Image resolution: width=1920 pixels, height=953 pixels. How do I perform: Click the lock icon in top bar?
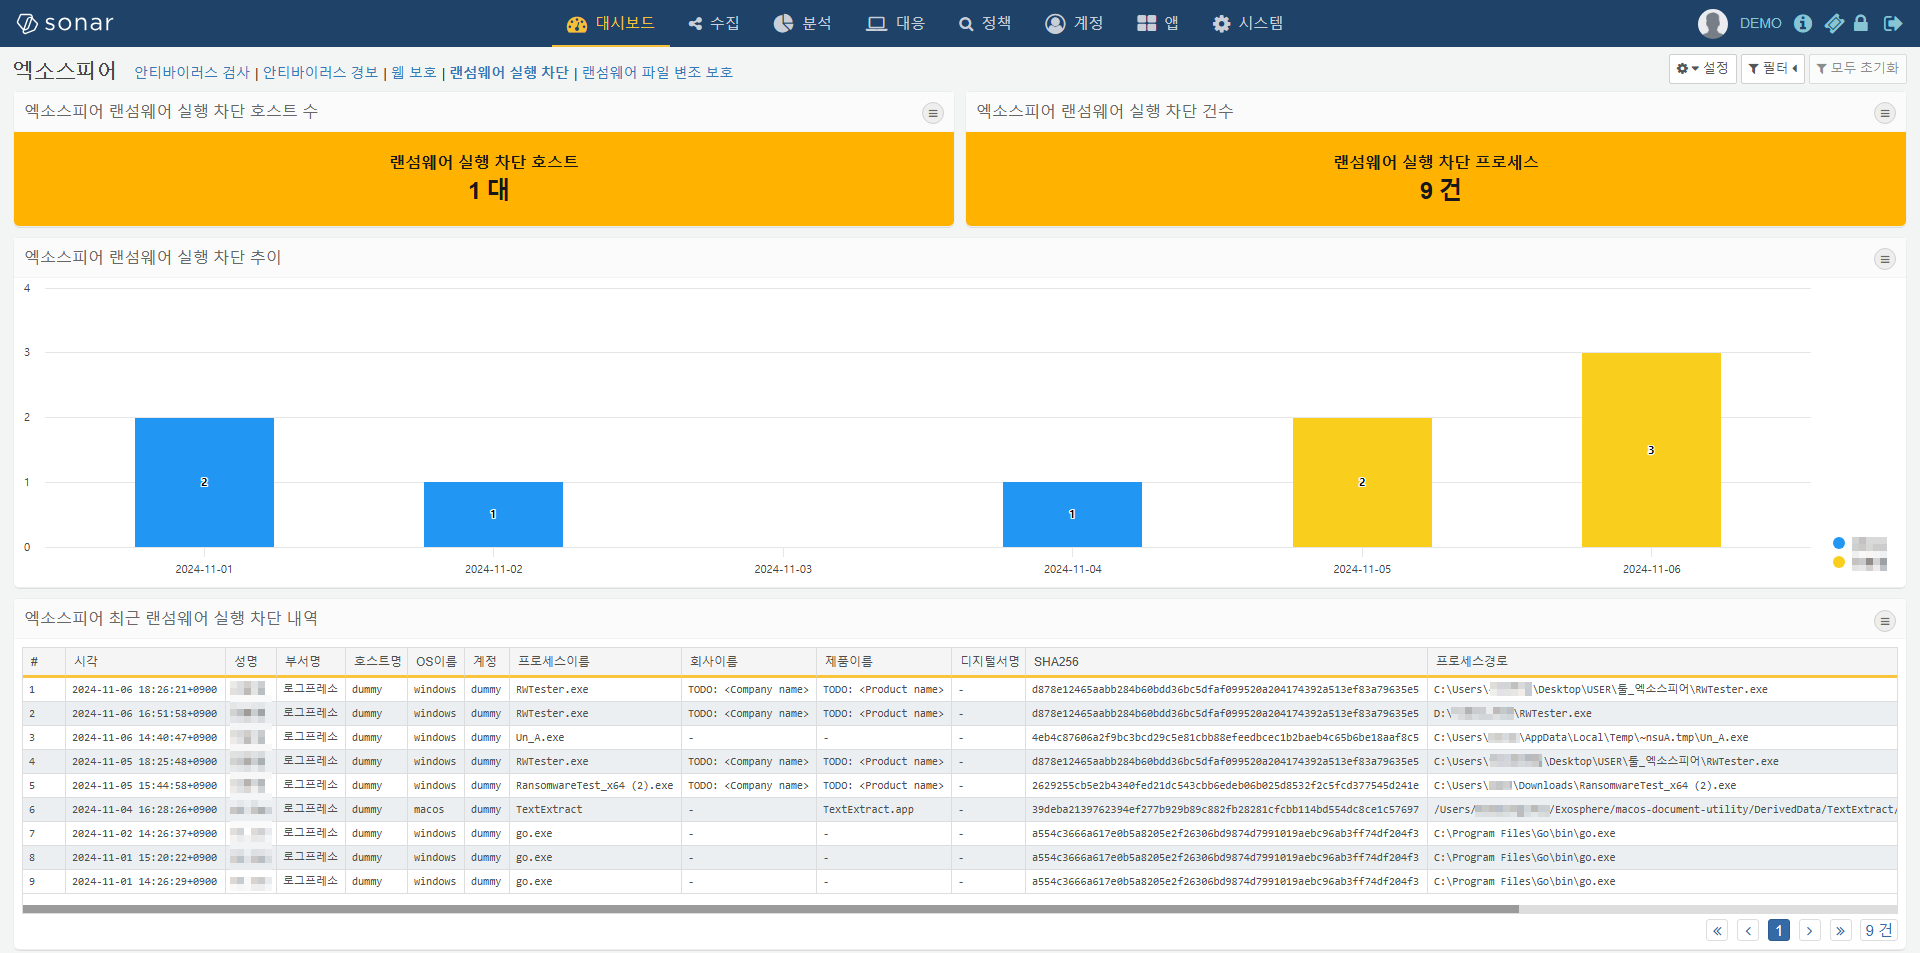(1861, 23)
